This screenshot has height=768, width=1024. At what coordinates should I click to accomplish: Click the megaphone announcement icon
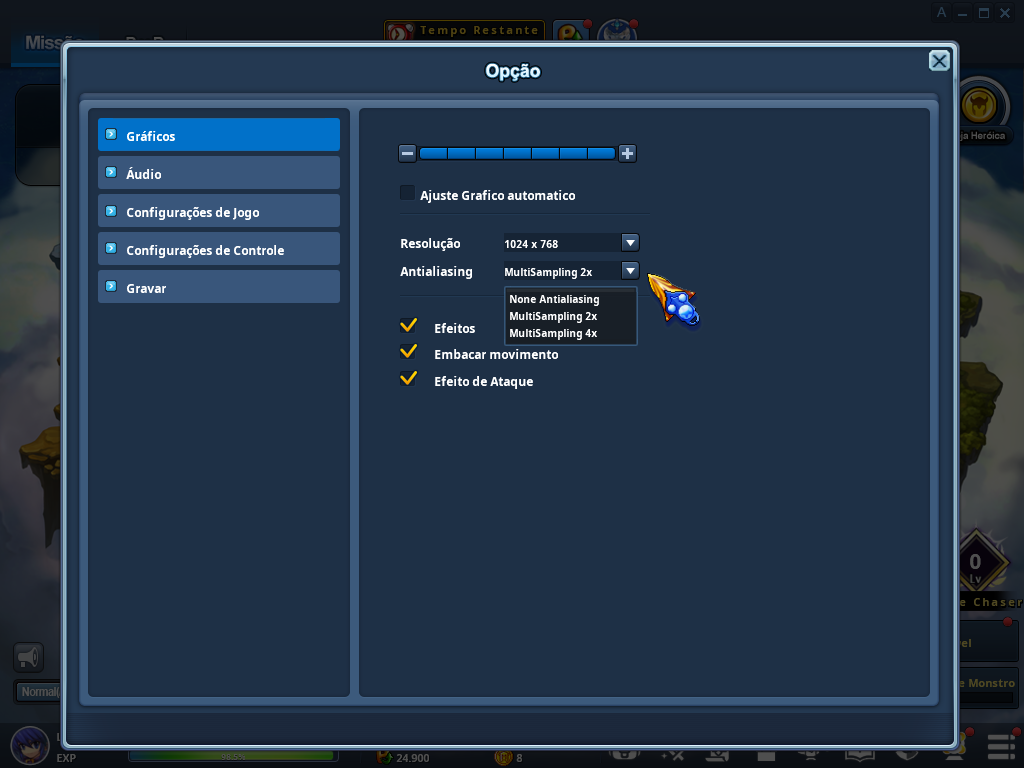tap(28, 657)
